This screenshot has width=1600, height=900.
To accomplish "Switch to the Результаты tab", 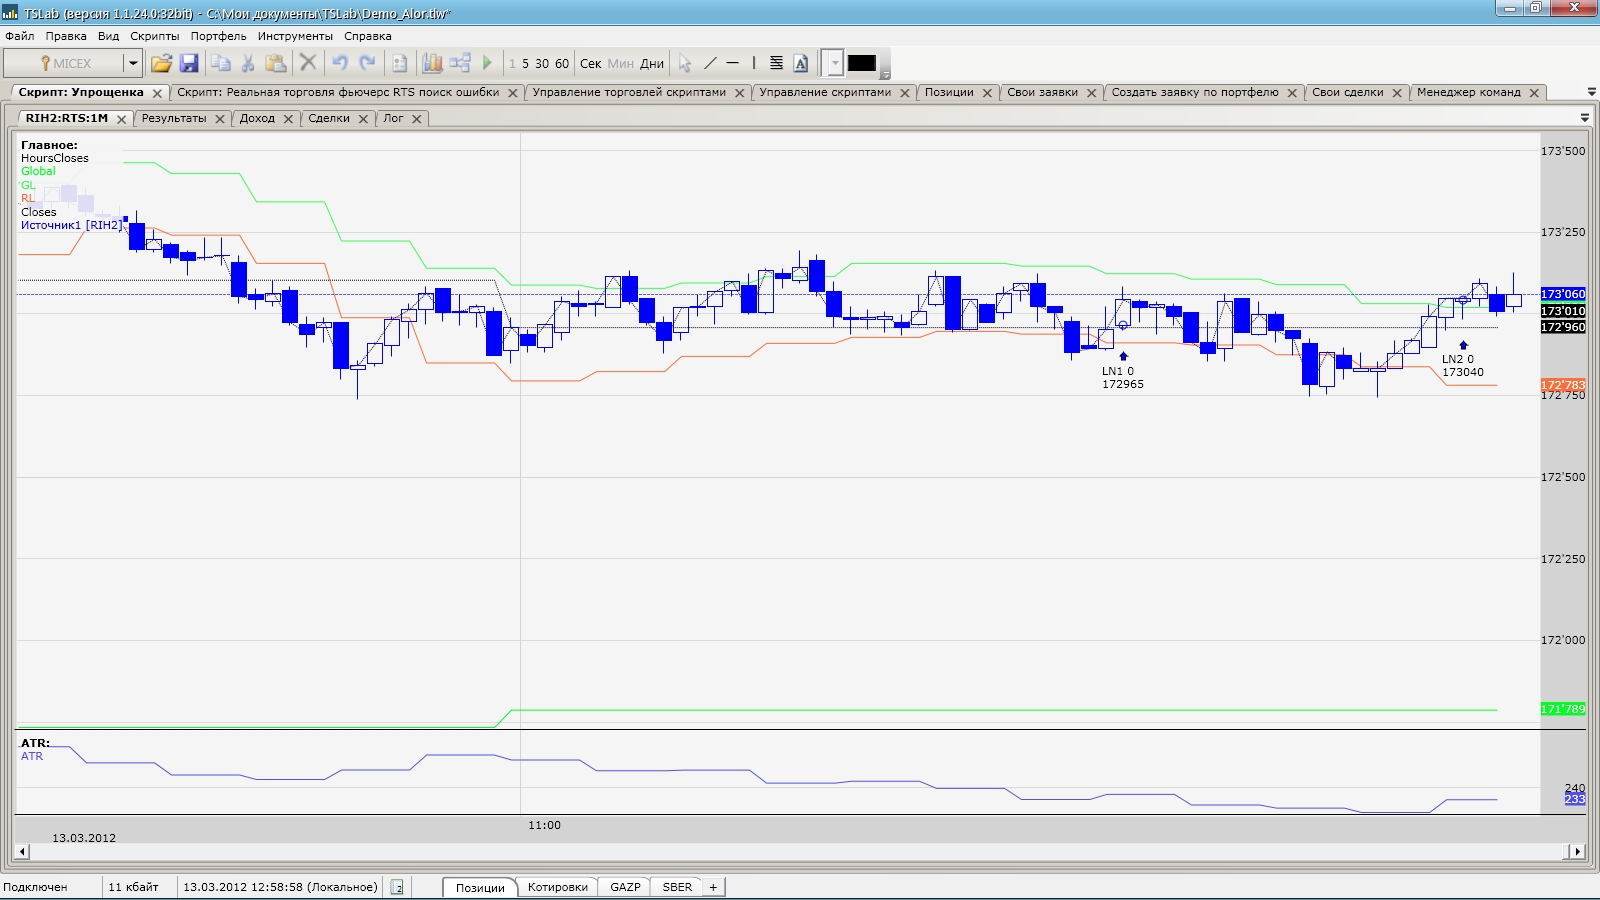I will pos(174,118).
